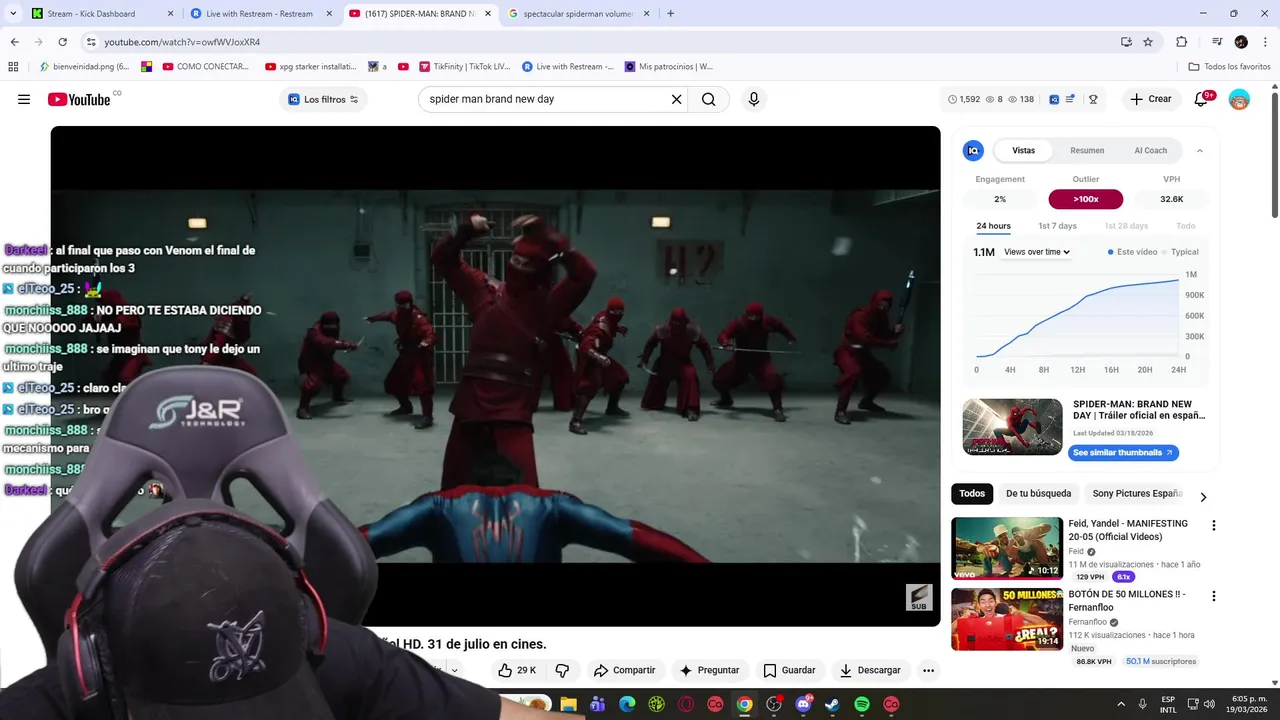The height and width of the screenshot is (720, 1280).
Task: Toggle the SUB subtitles badge on the video
Action: (919, 598)
